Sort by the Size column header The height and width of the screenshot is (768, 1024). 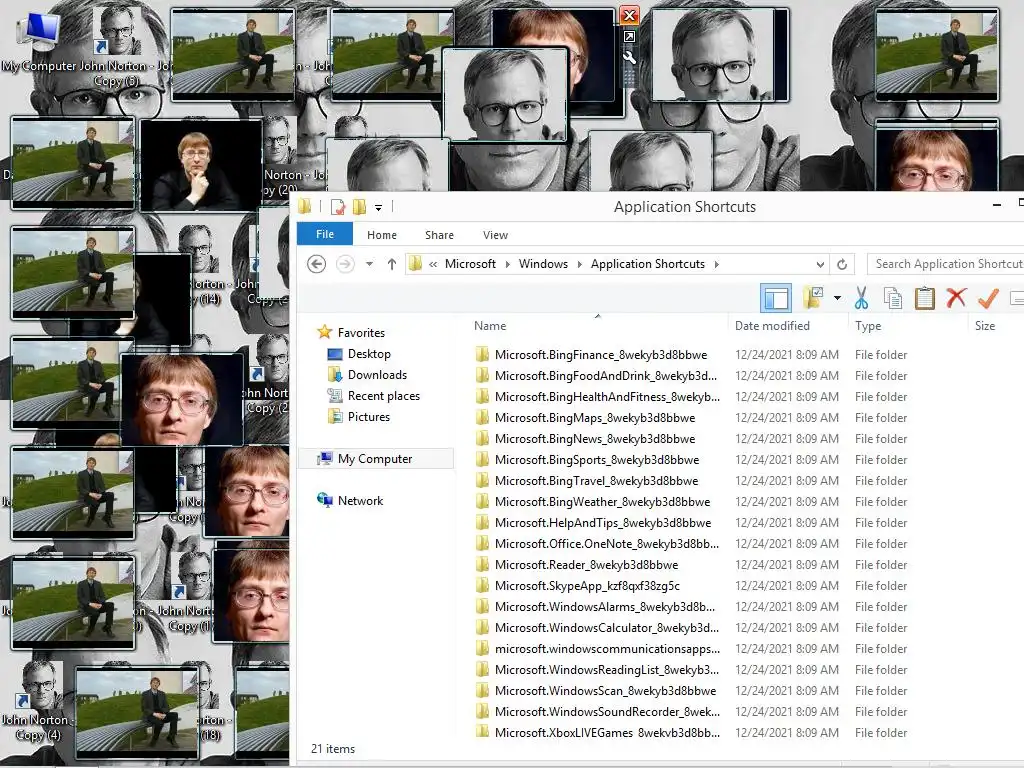coord(985,326)
